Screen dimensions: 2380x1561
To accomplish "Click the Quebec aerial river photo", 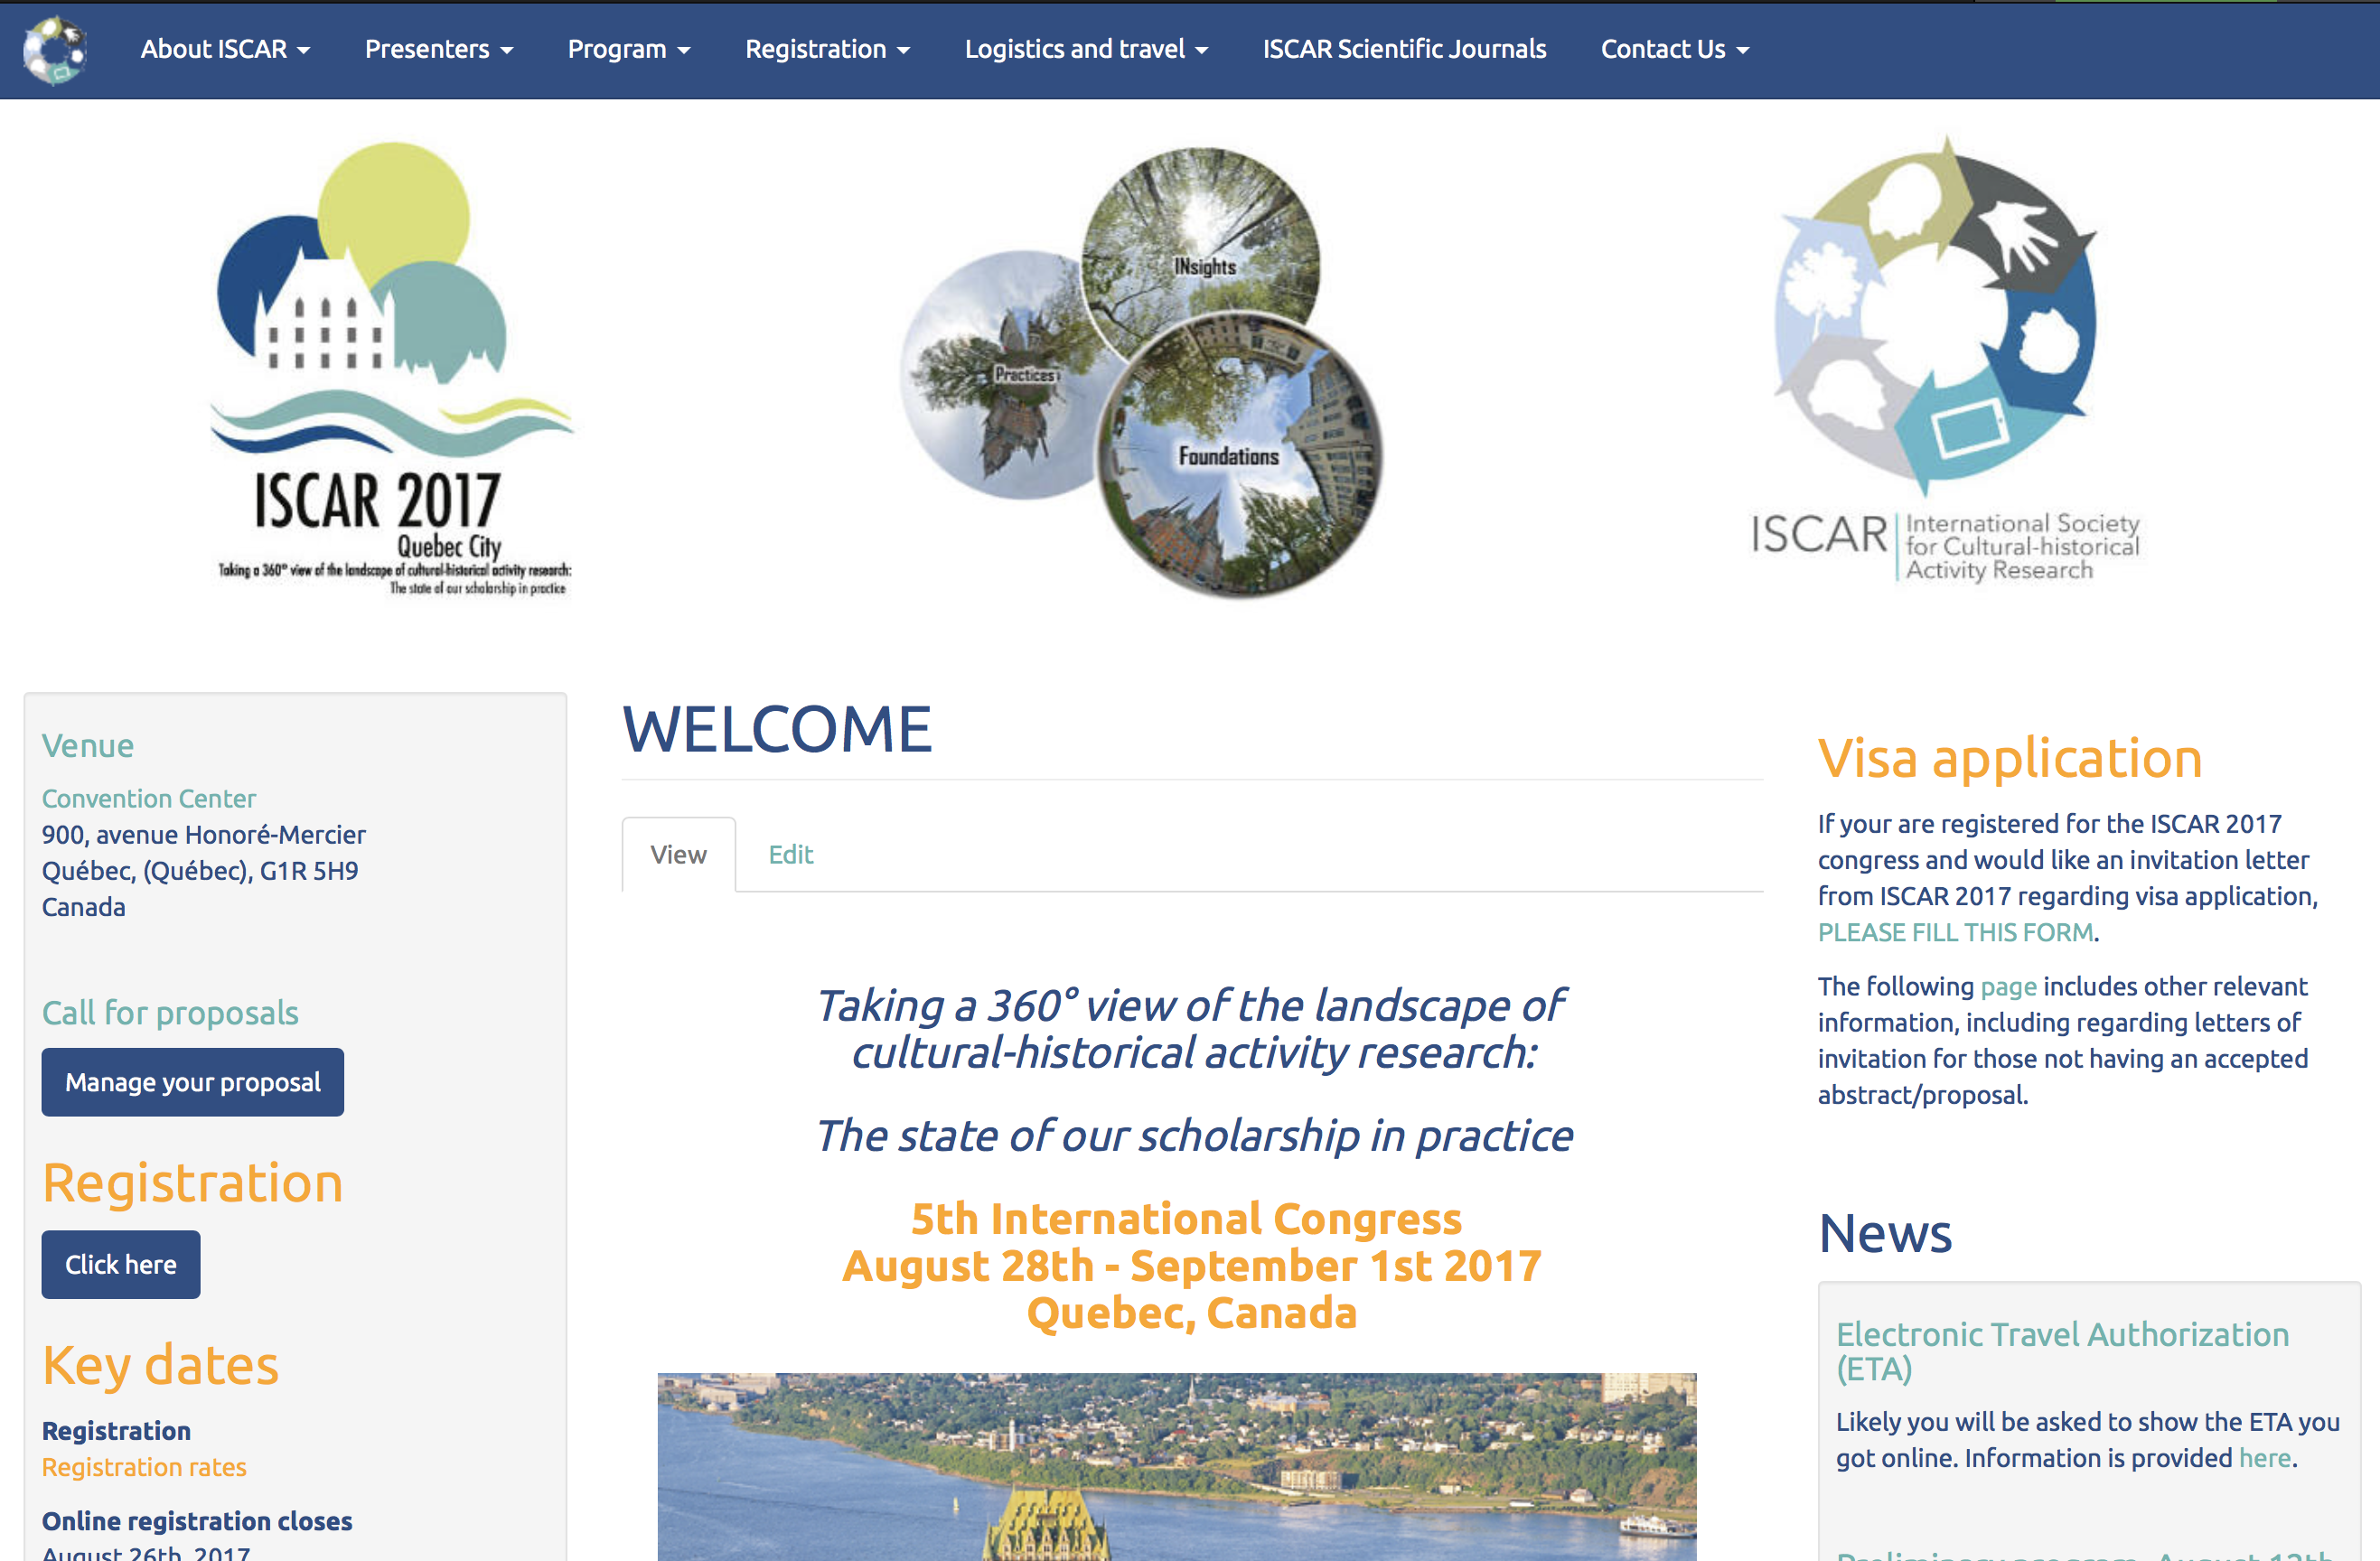I will 1177,1466.
